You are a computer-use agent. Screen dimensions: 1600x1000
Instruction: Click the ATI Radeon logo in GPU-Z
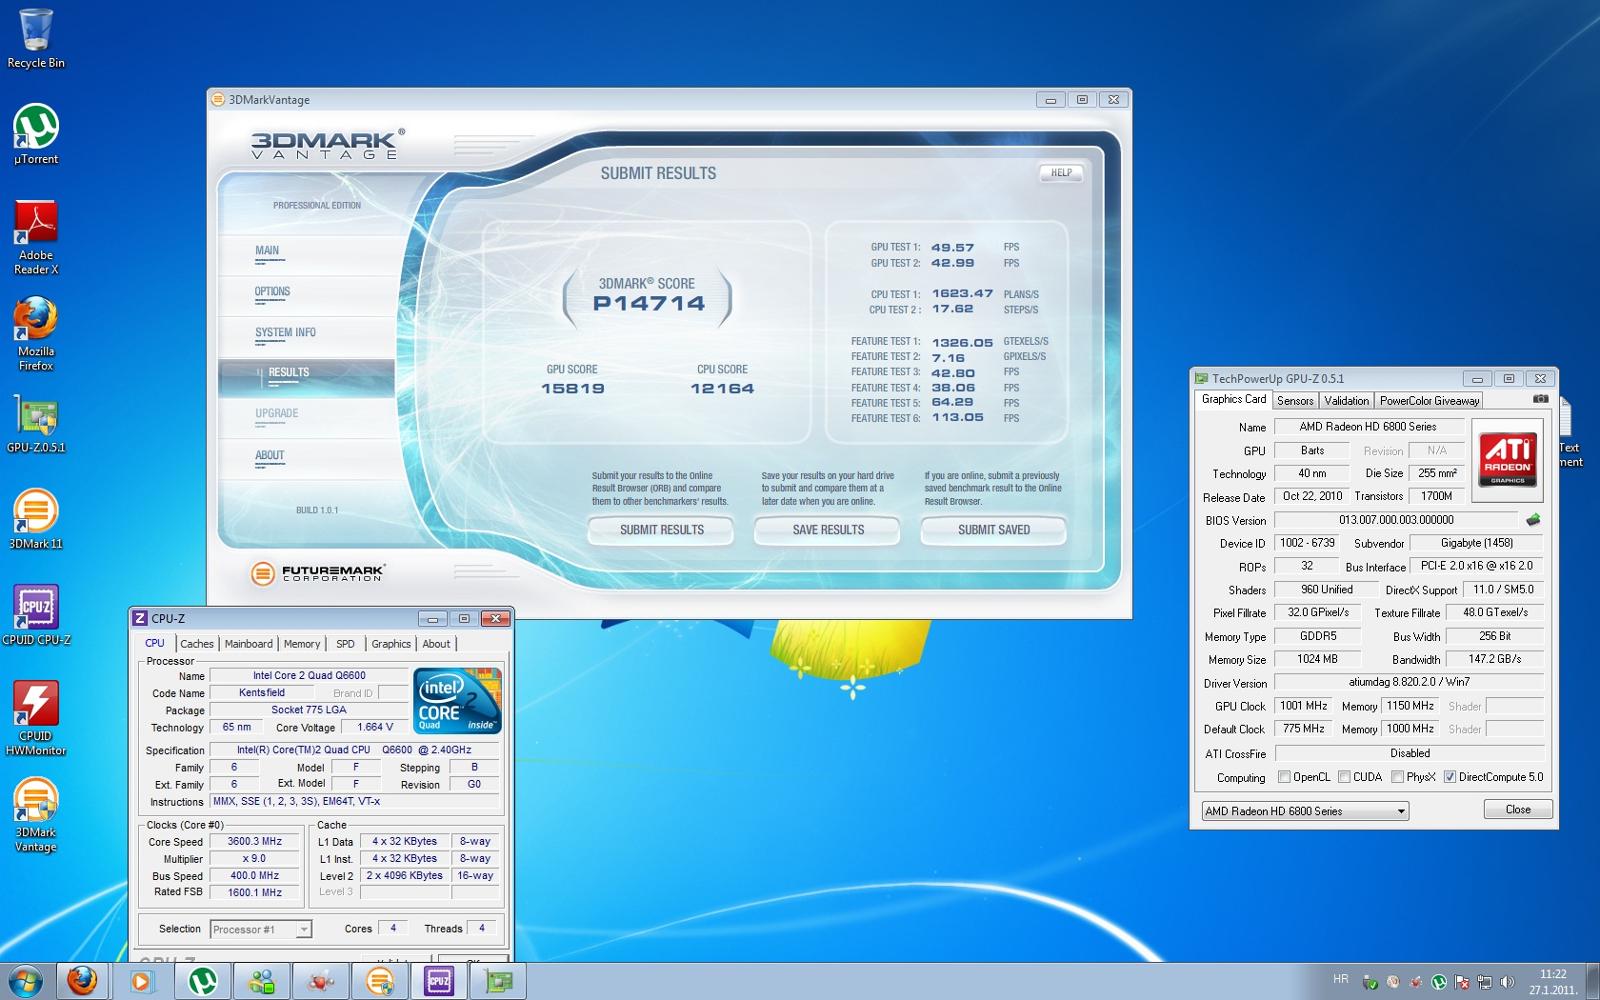1507,459
